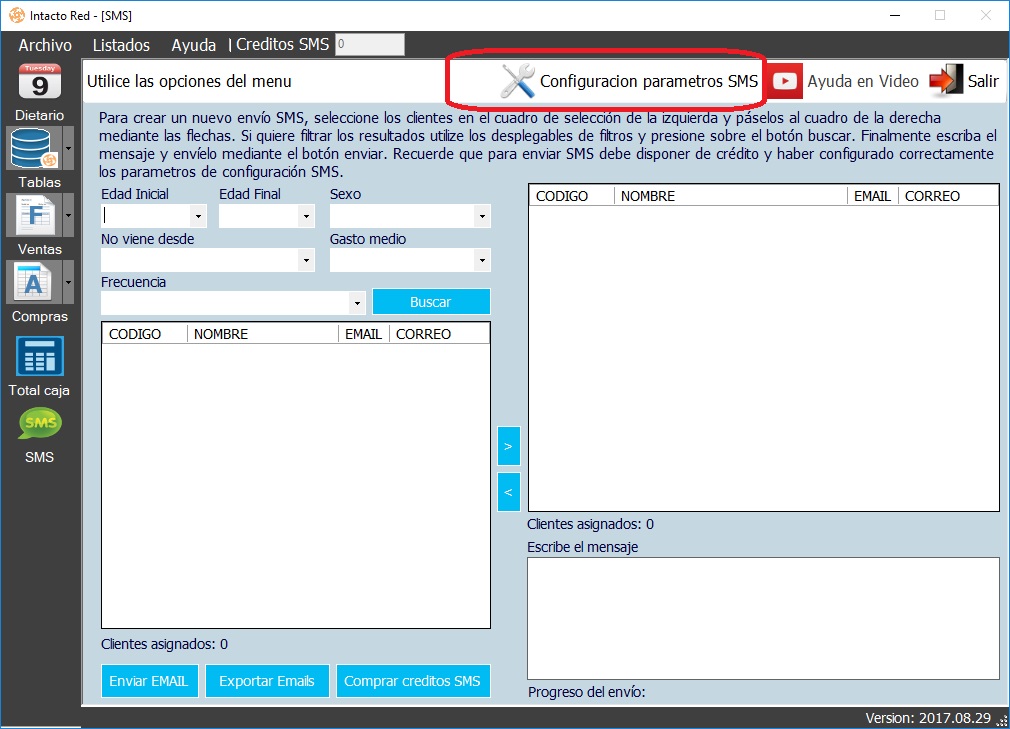Click the Creditos SMS value field

pyautogui.click(x=370, y=44)
